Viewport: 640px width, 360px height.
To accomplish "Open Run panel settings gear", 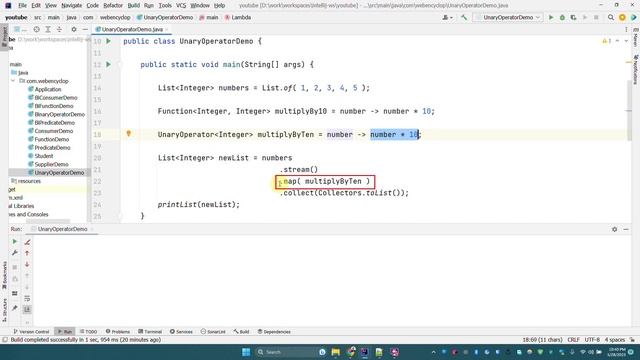I will point(615,229).
